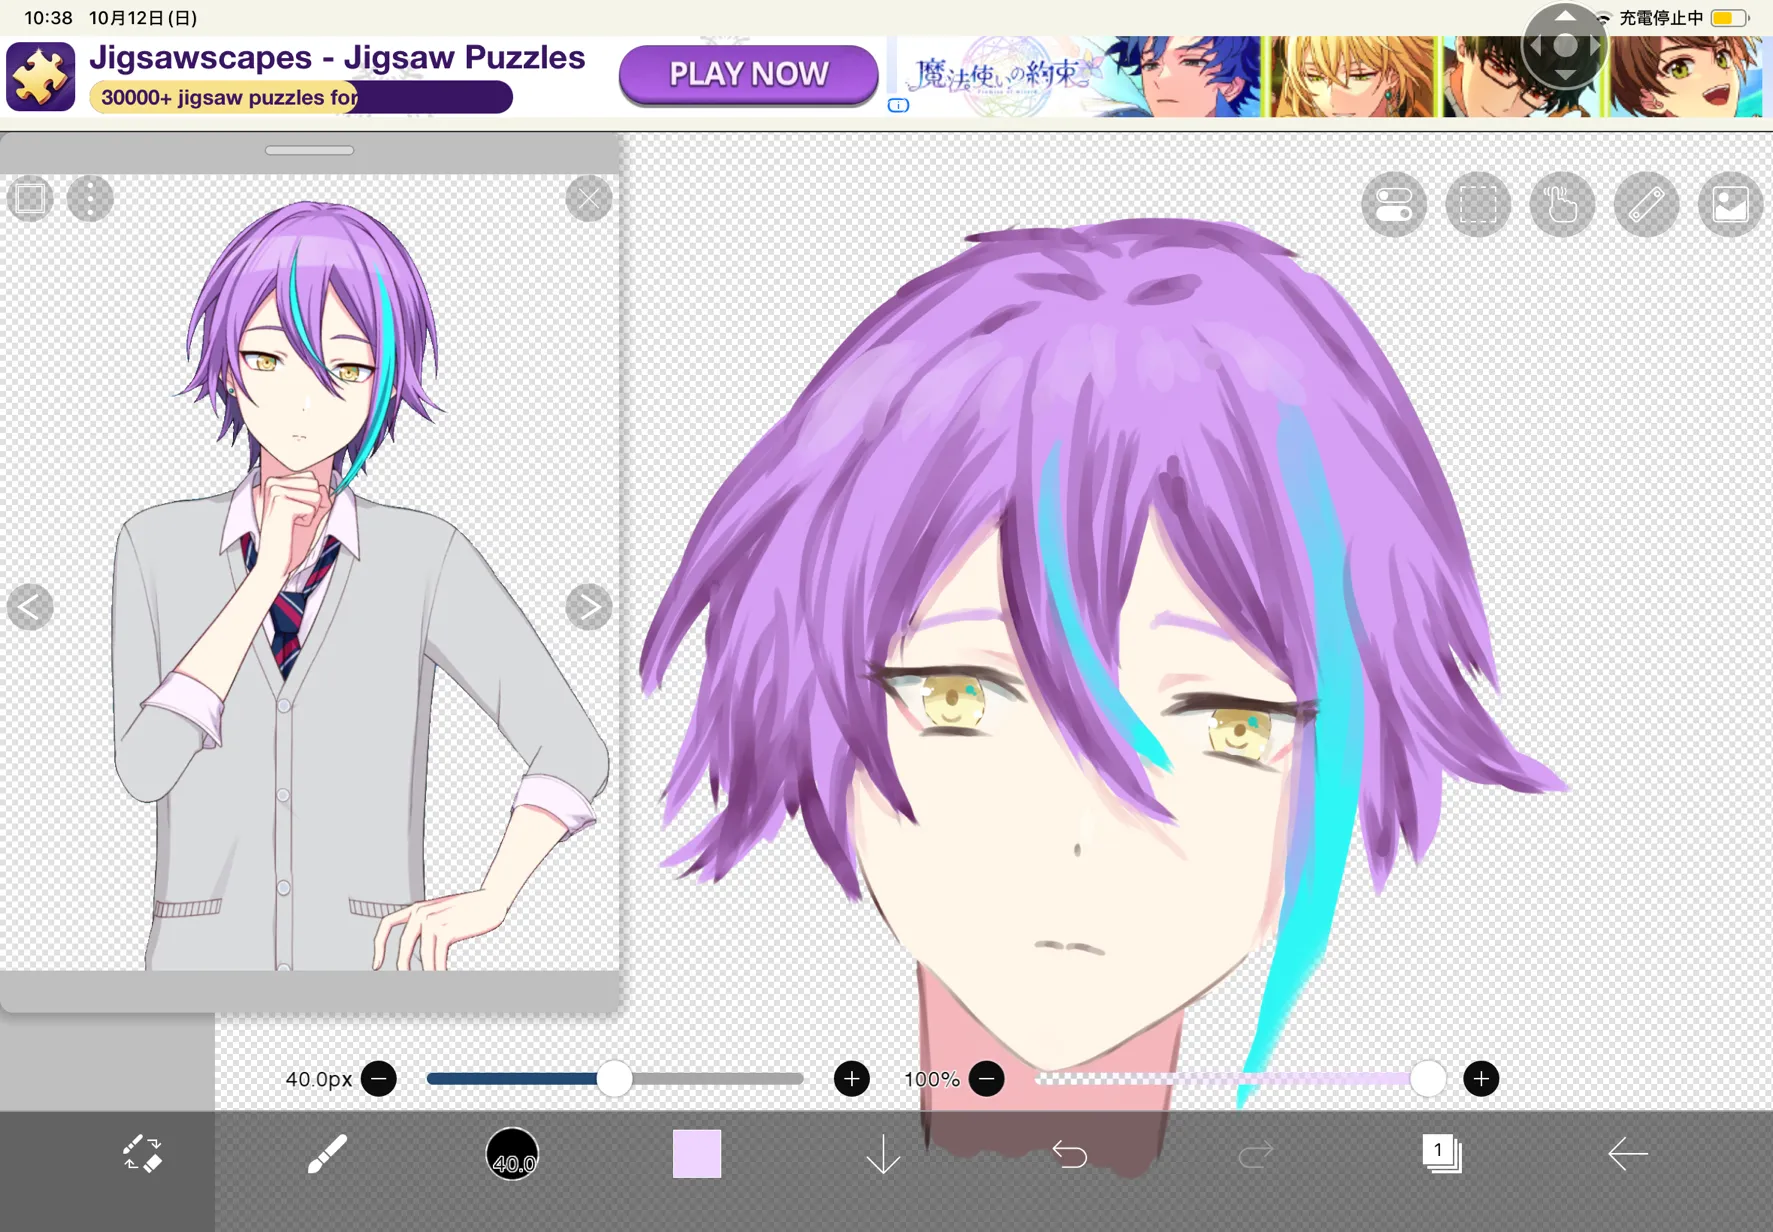This screenshot has height=1232, width=1773.
Task: Show the previous reference image
Action: 30,607
